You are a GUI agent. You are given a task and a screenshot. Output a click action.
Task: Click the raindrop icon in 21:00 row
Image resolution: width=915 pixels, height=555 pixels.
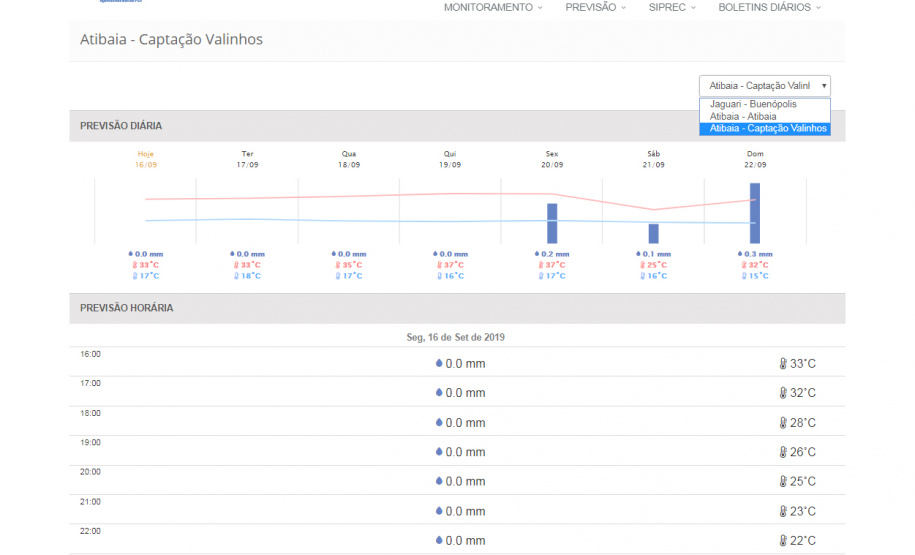(438, 511)
